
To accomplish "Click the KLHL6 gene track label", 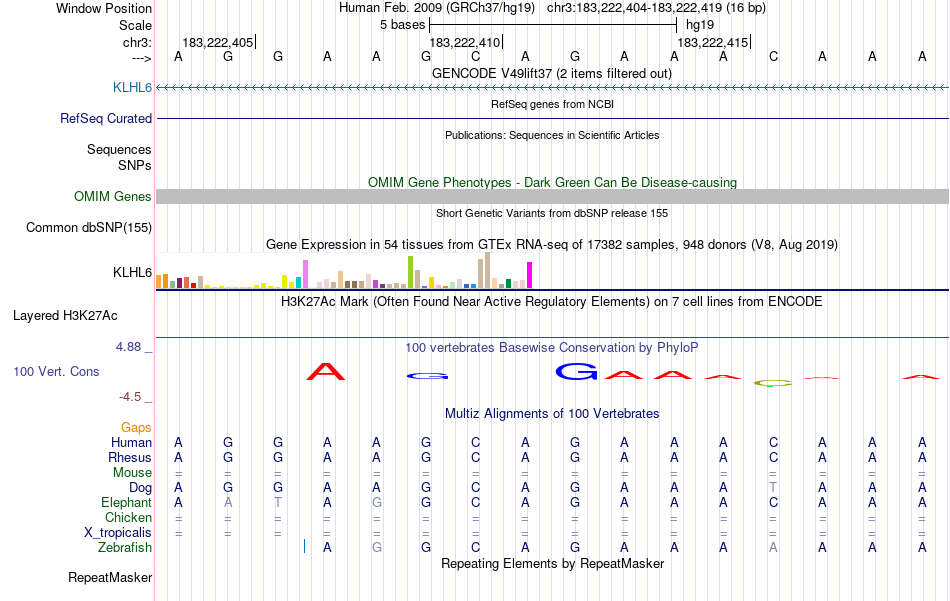I will coord(132,87).
